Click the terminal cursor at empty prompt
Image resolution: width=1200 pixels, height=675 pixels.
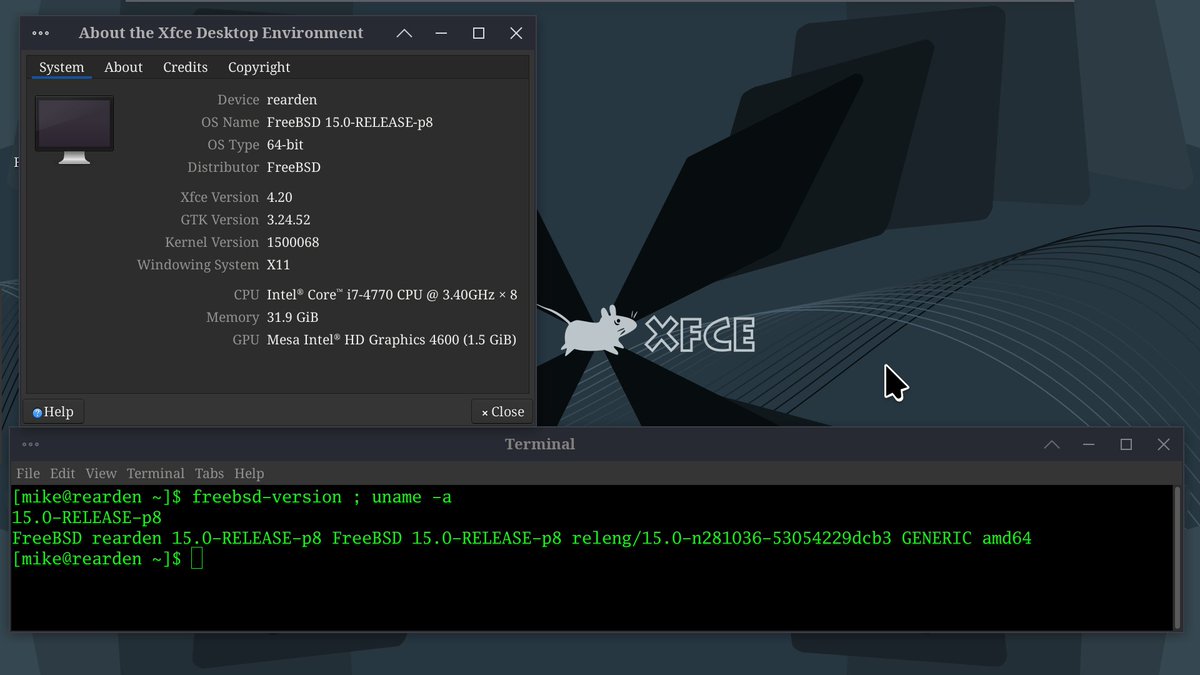click(x=197, y=559)
